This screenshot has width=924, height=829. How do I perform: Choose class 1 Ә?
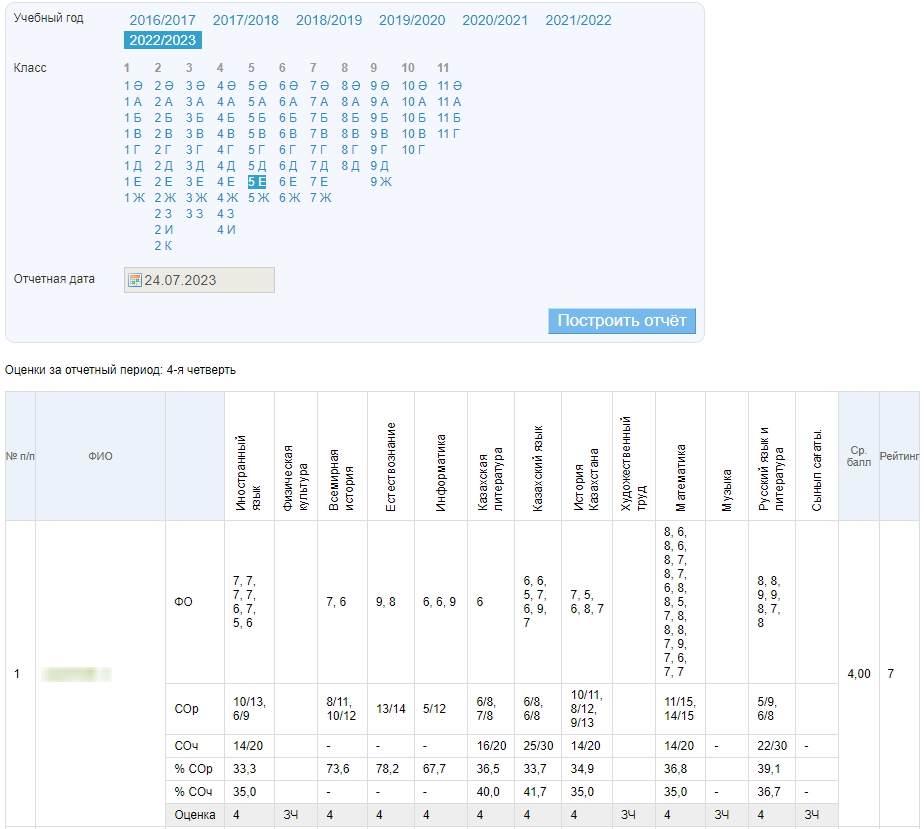click(133, 86)
